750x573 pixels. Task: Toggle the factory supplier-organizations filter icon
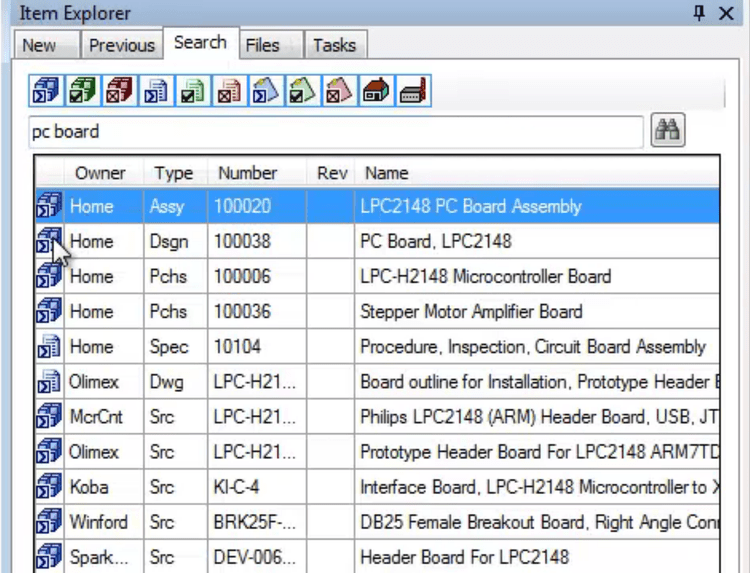coord(414,90)
